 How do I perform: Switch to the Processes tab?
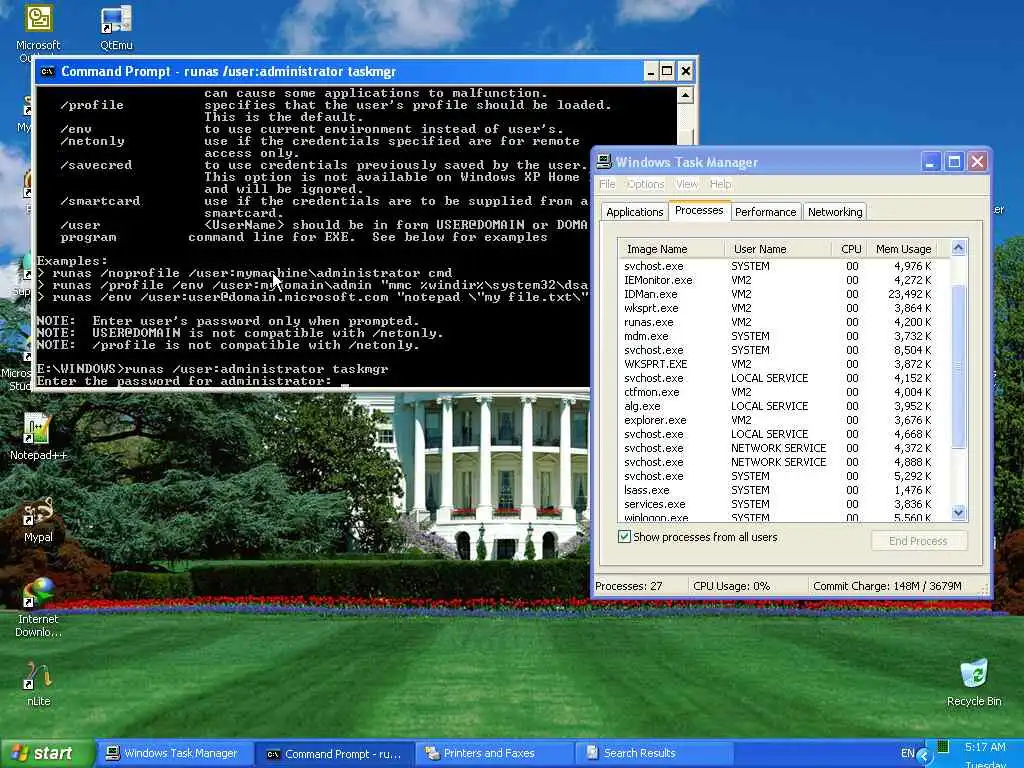click(699, 210)
